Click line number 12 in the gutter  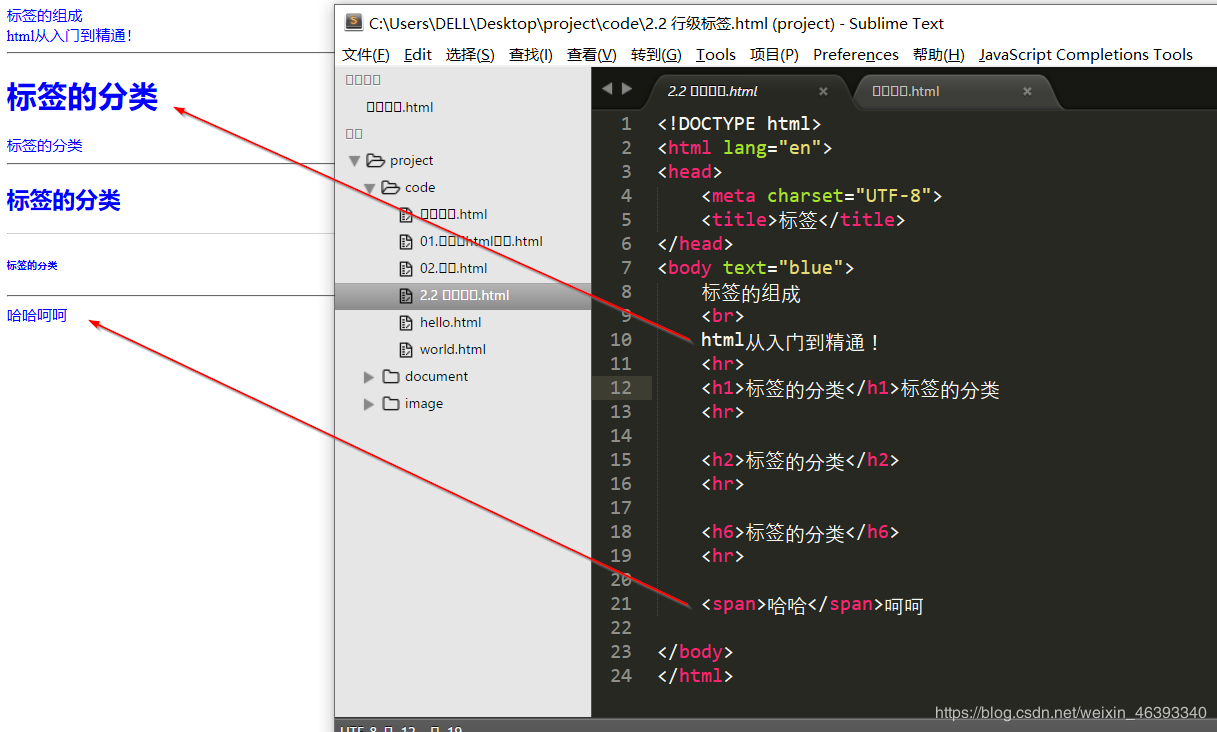tap(620, 388)
